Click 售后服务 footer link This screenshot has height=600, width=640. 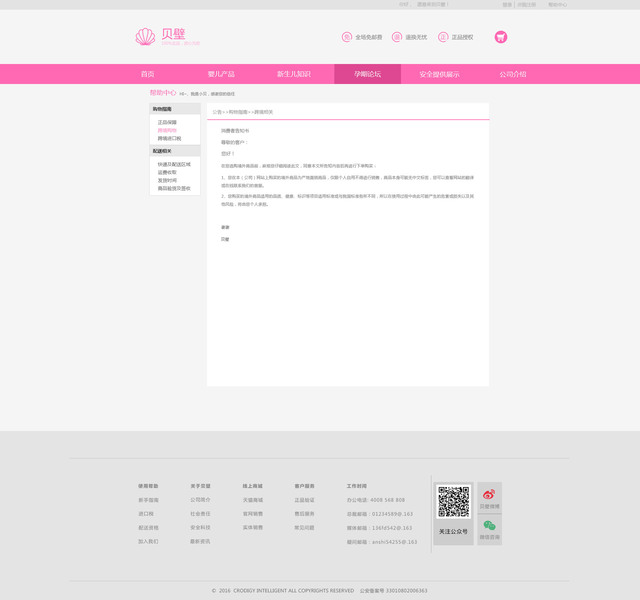304,514
